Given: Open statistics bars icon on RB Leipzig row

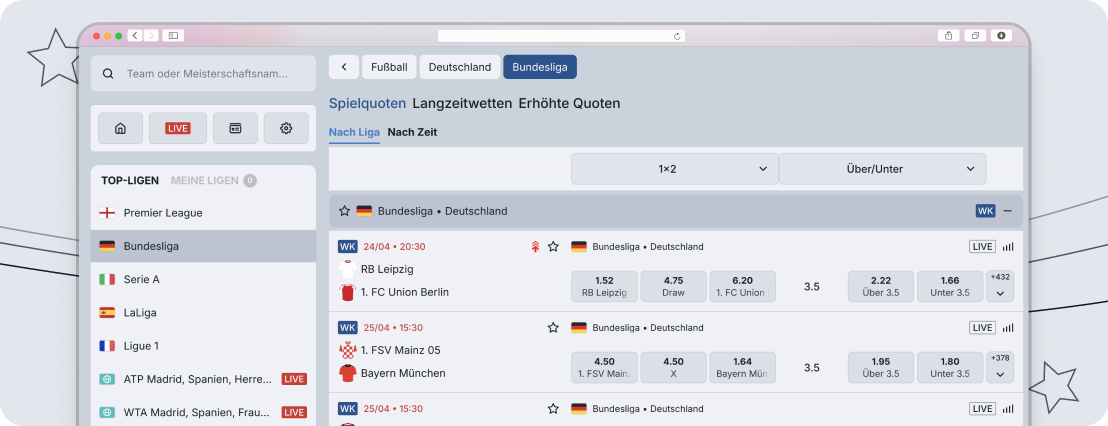Looking at the screenshot, I should tap(1008, 247).
